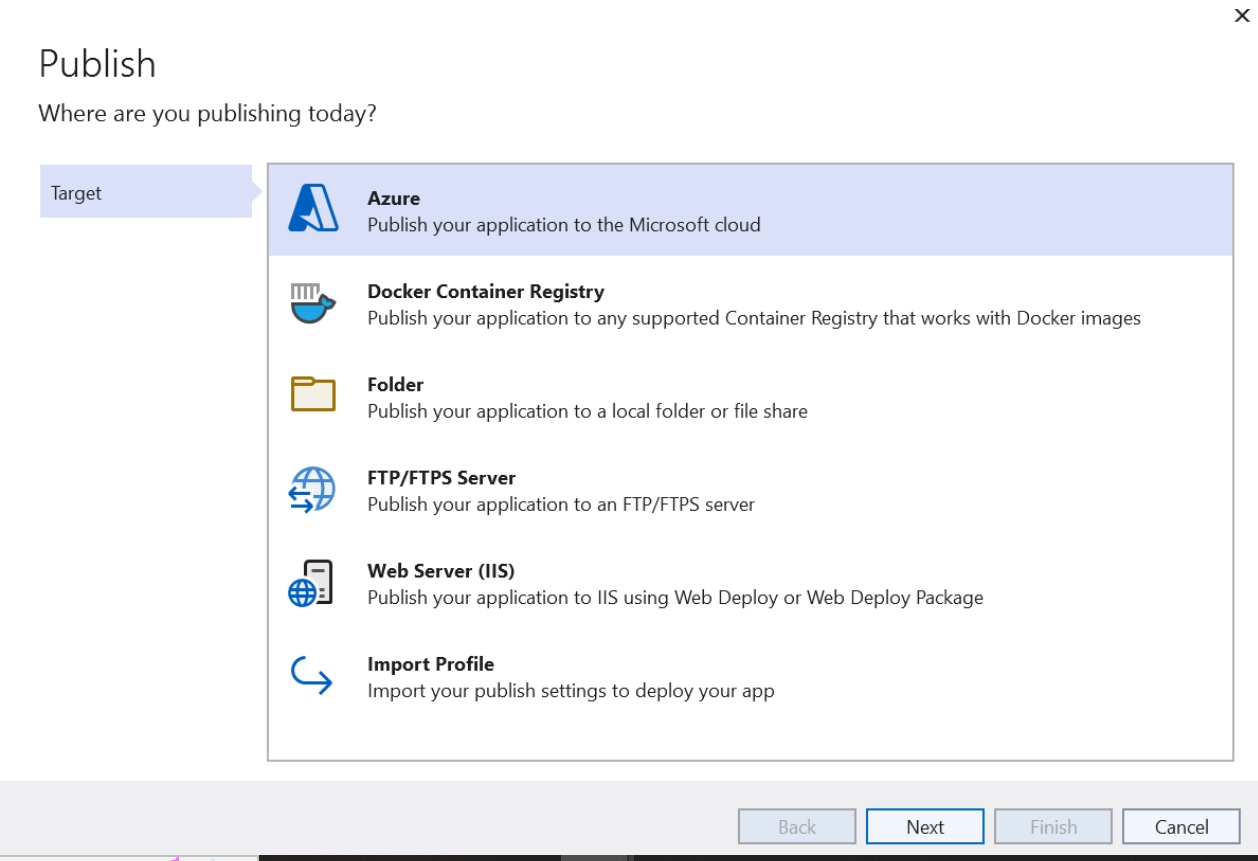Click the Azure cloud logo icon

click(313, 210)
